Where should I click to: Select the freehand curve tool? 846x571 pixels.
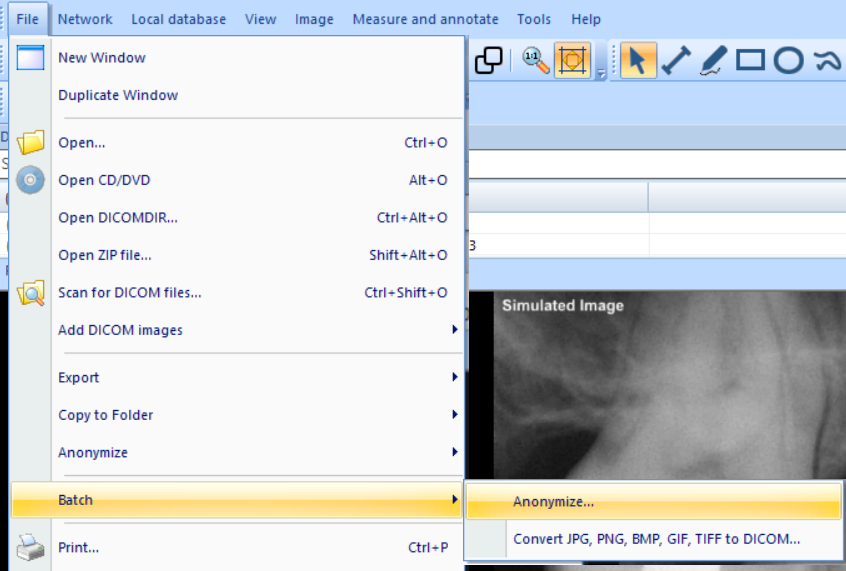point(827,60)
